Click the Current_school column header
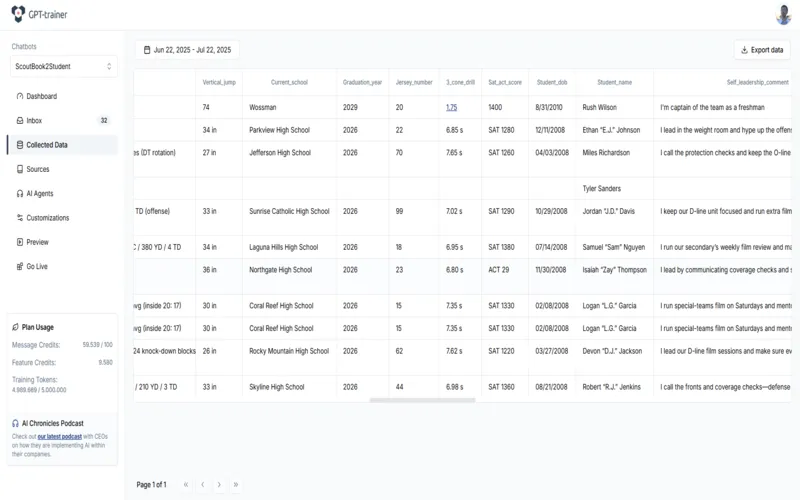This screenshot has width=800, height=500. coord(289,82)
